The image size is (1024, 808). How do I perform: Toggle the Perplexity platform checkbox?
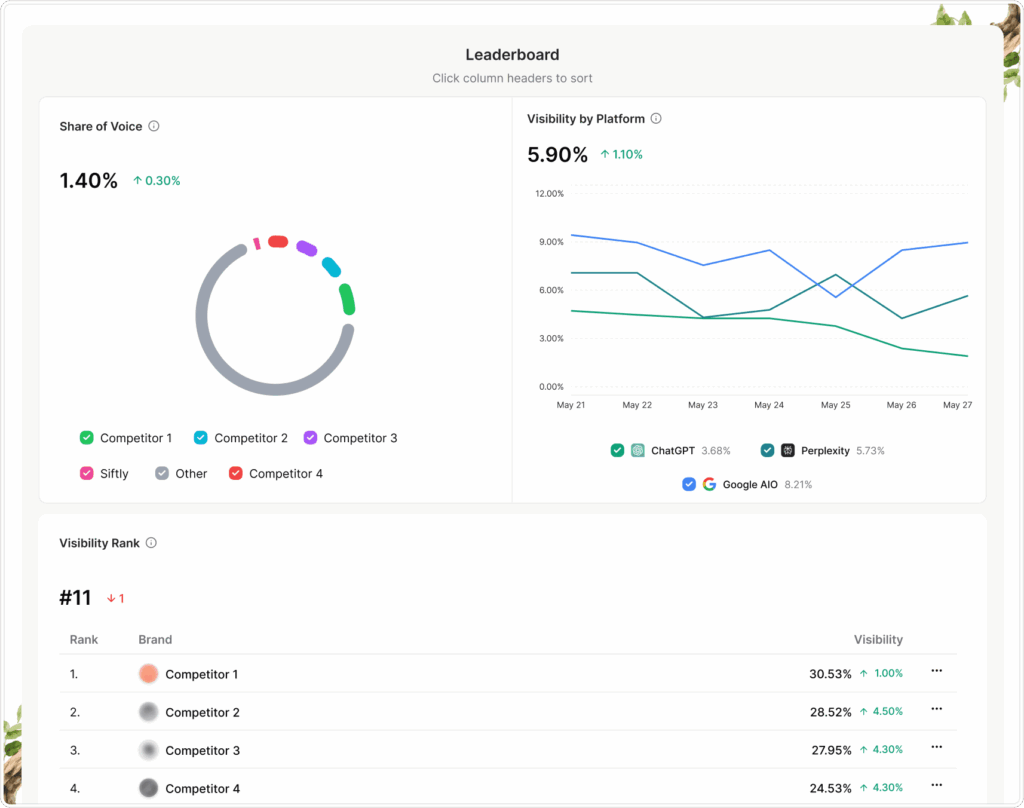point(767,451)
